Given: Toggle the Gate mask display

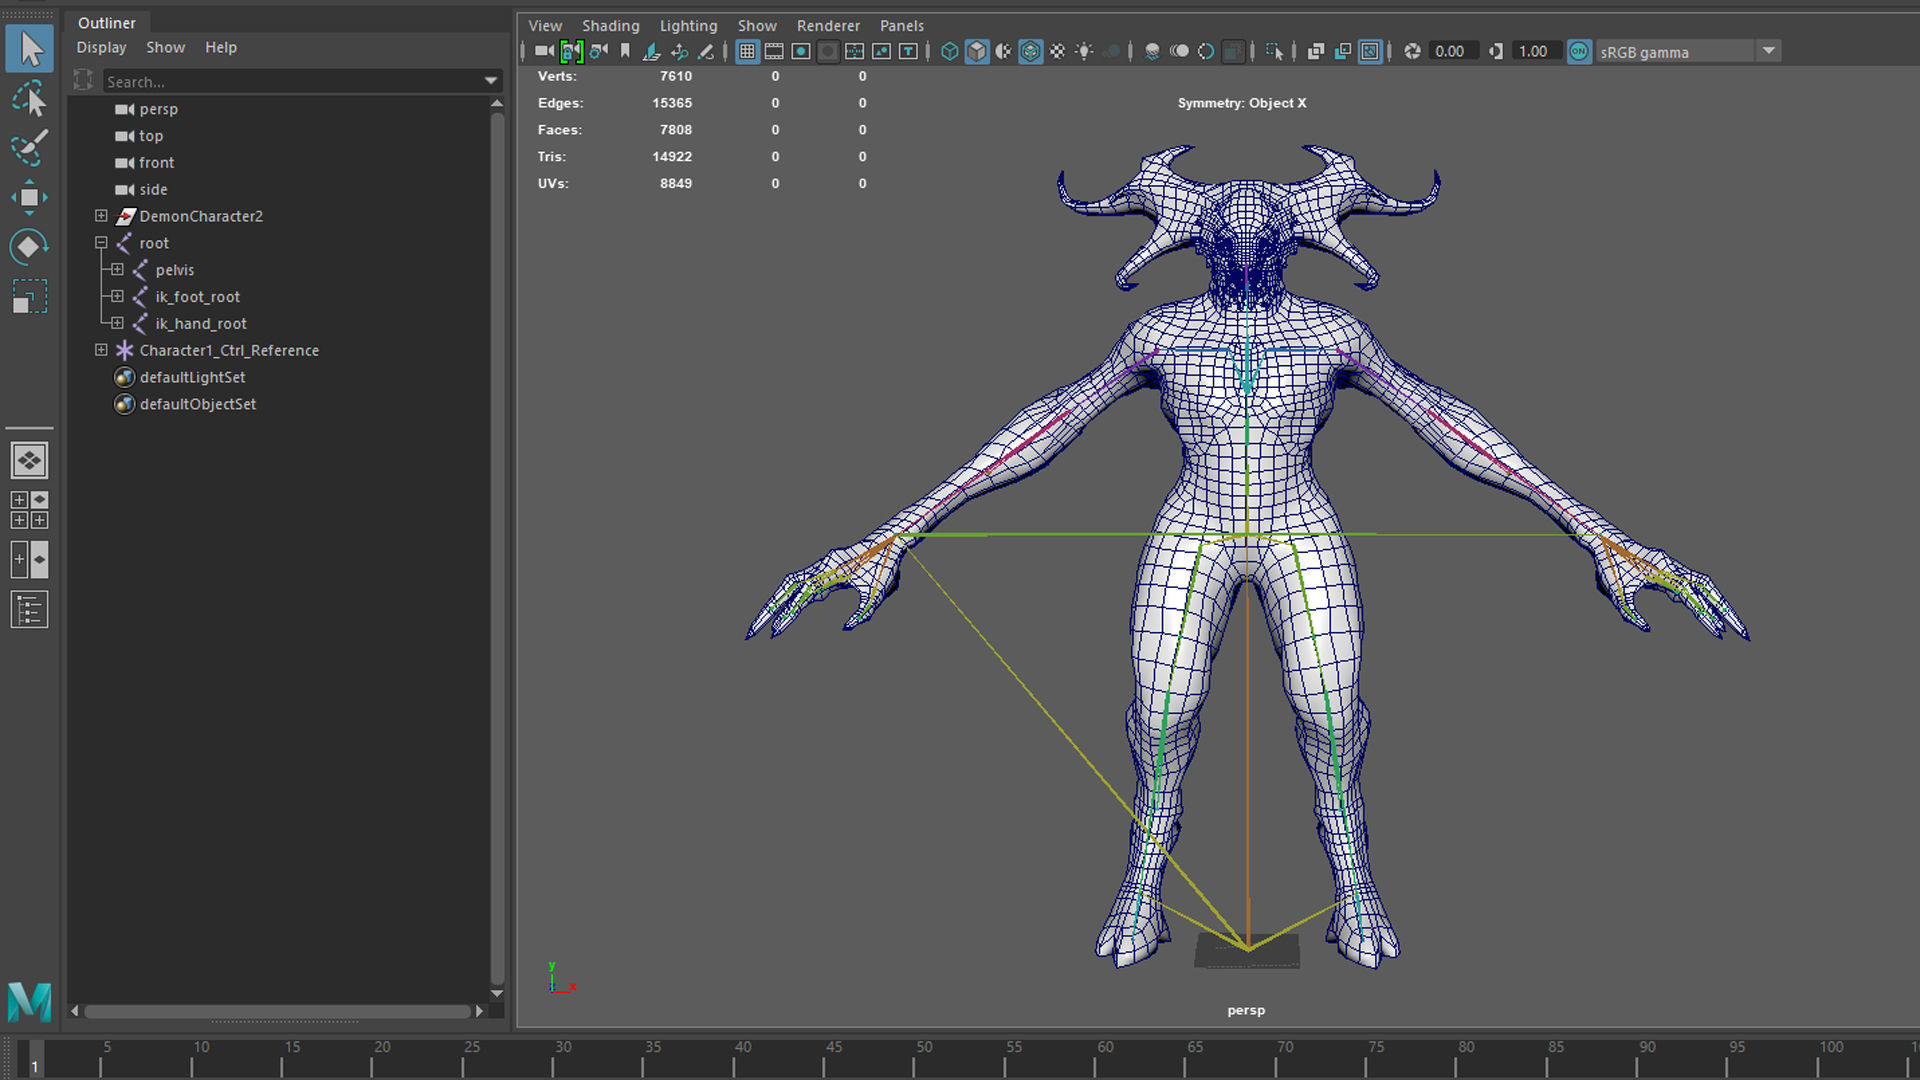Looking at the screenshot, I should click(828, 51).
